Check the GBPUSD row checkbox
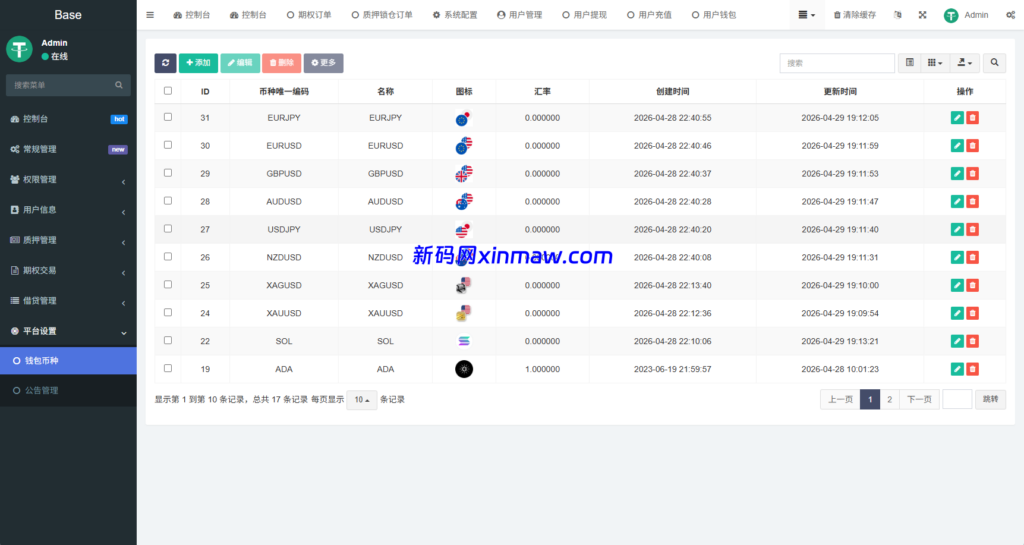Image resolution: width=1024 pixels, height=545 pixels. (168, 173)
